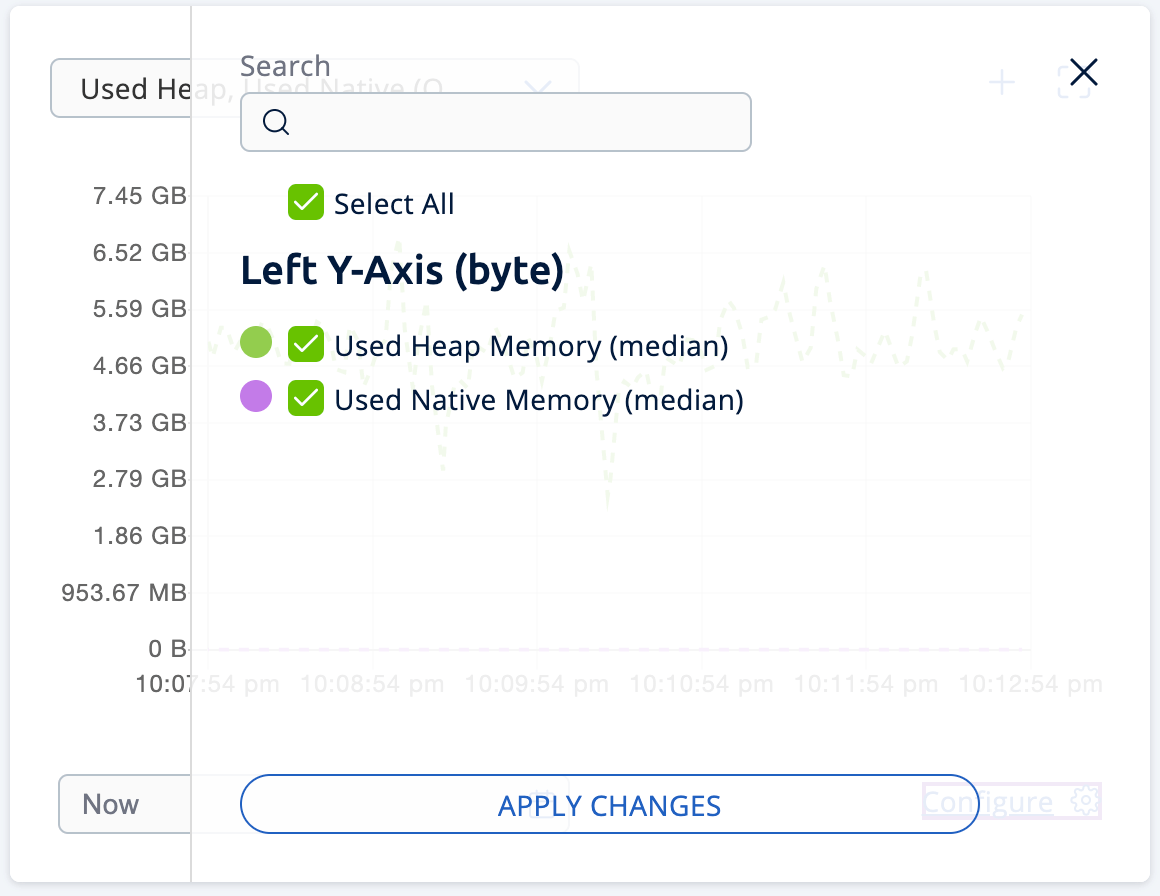Uncheck the Used Heap Memory (median) checkbox

[x=305, y=345]
